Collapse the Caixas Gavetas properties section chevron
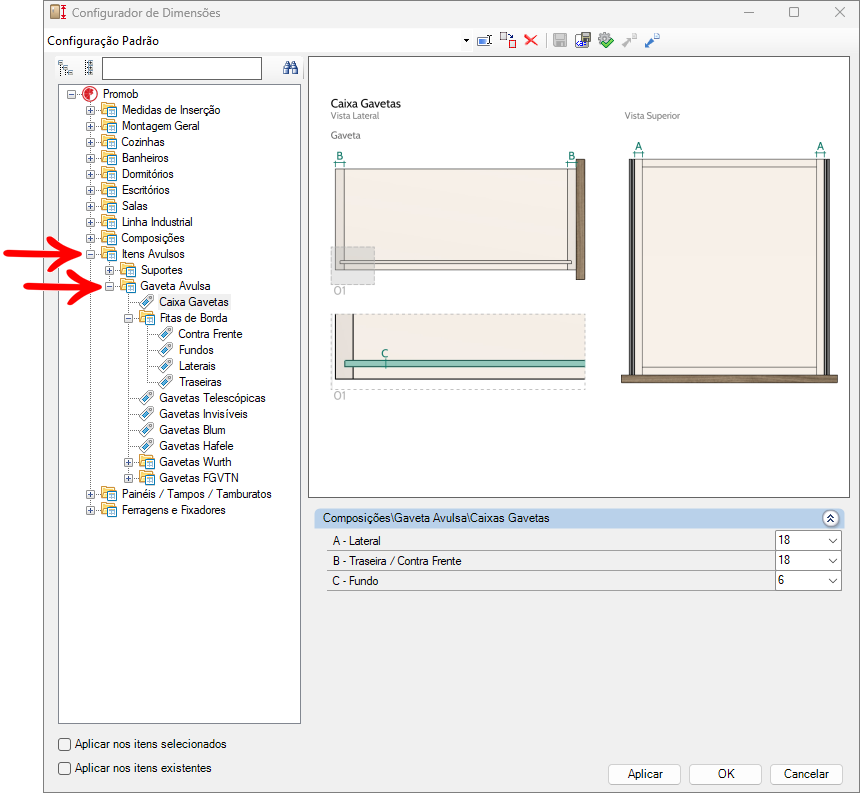860x793 pixels. pyautogui.click(x=830, y=518)
